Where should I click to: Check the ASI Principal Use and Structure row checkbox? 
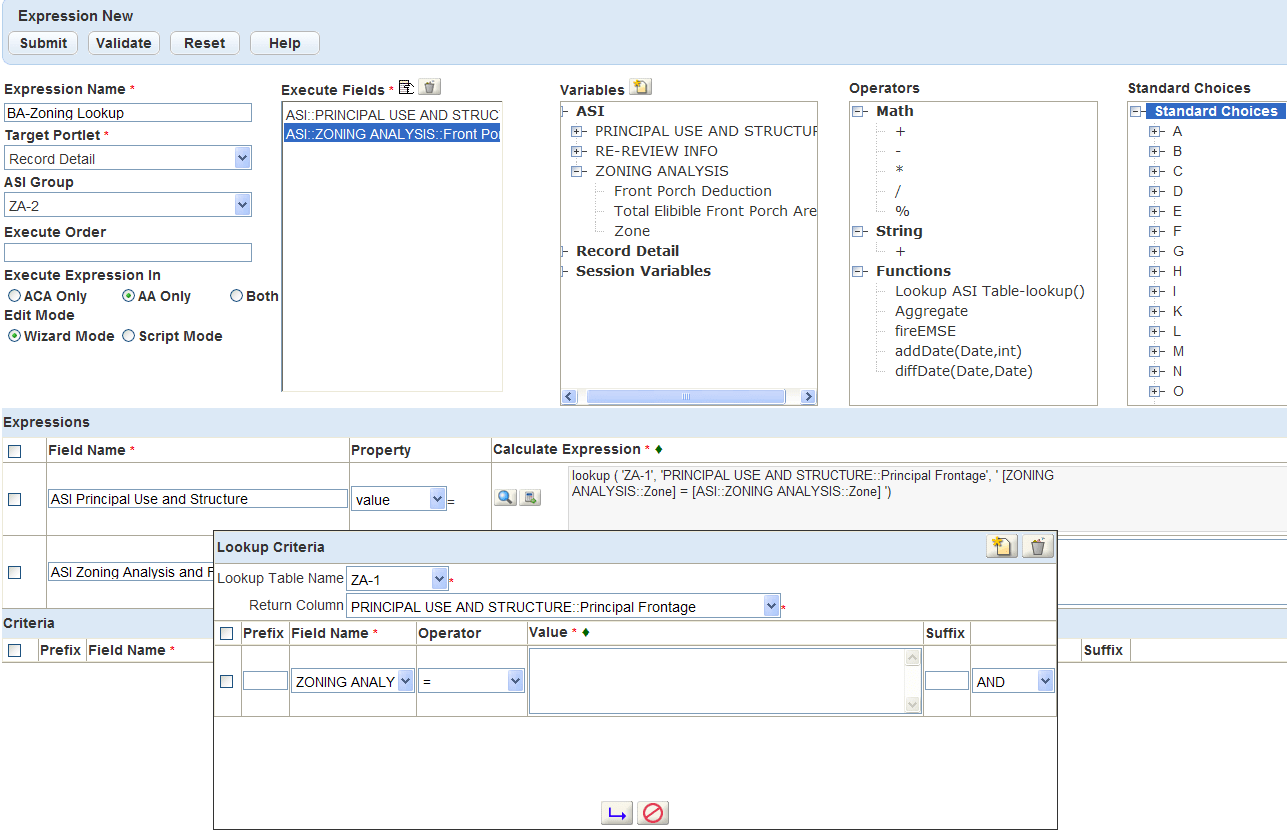click(x=15, y=499)
